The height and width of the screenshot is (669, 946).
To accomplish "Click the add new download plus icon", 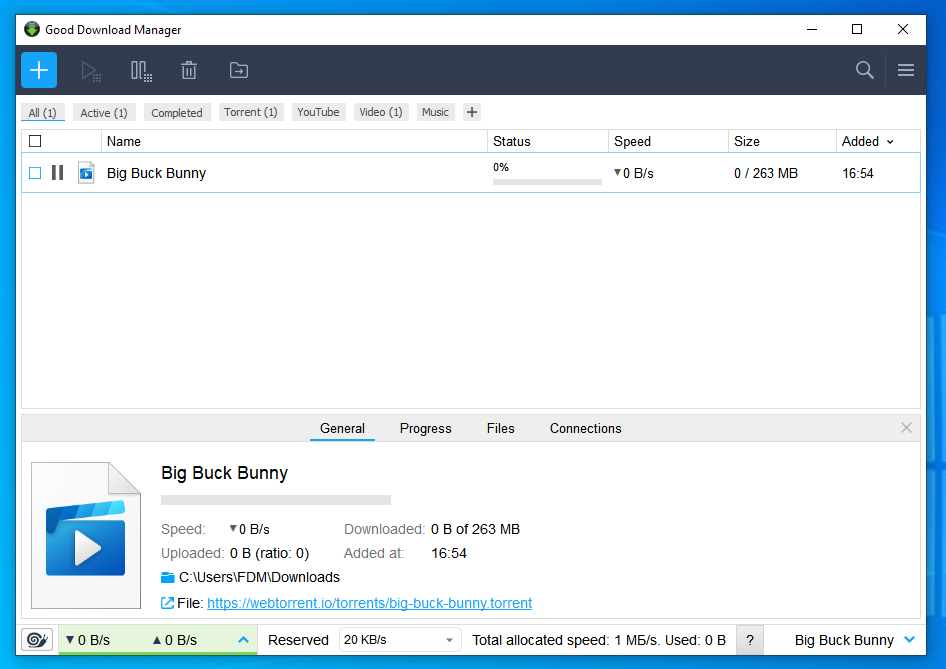I will point(38,70).
